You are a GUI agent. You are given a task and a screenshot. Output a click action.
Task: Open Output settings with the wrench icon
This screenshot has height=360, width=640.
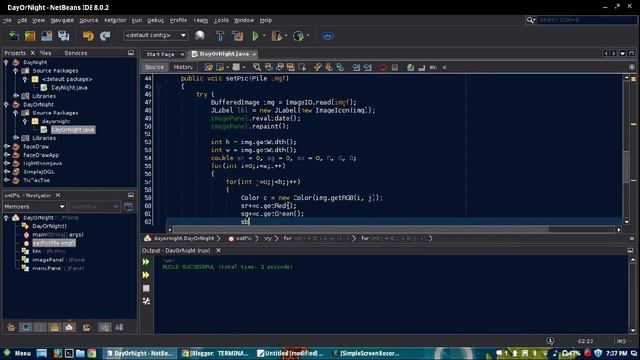(146, 301)
